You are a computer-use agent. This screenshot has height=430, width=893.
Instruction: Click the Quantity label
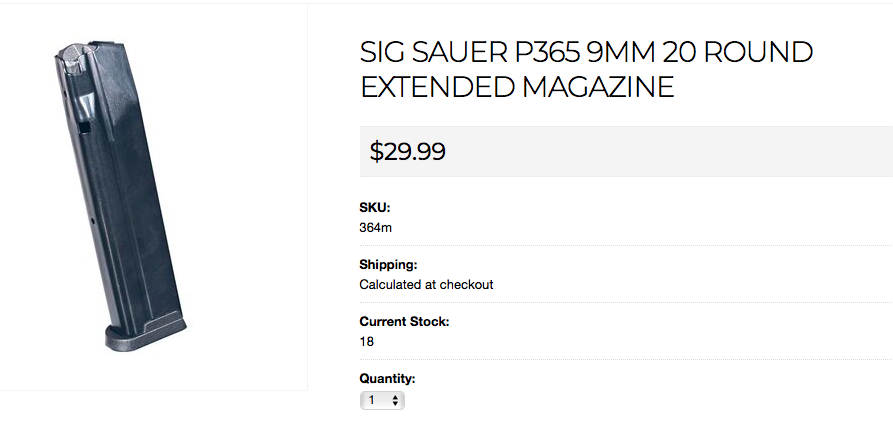pyautogui.click(x=387, y=379)
